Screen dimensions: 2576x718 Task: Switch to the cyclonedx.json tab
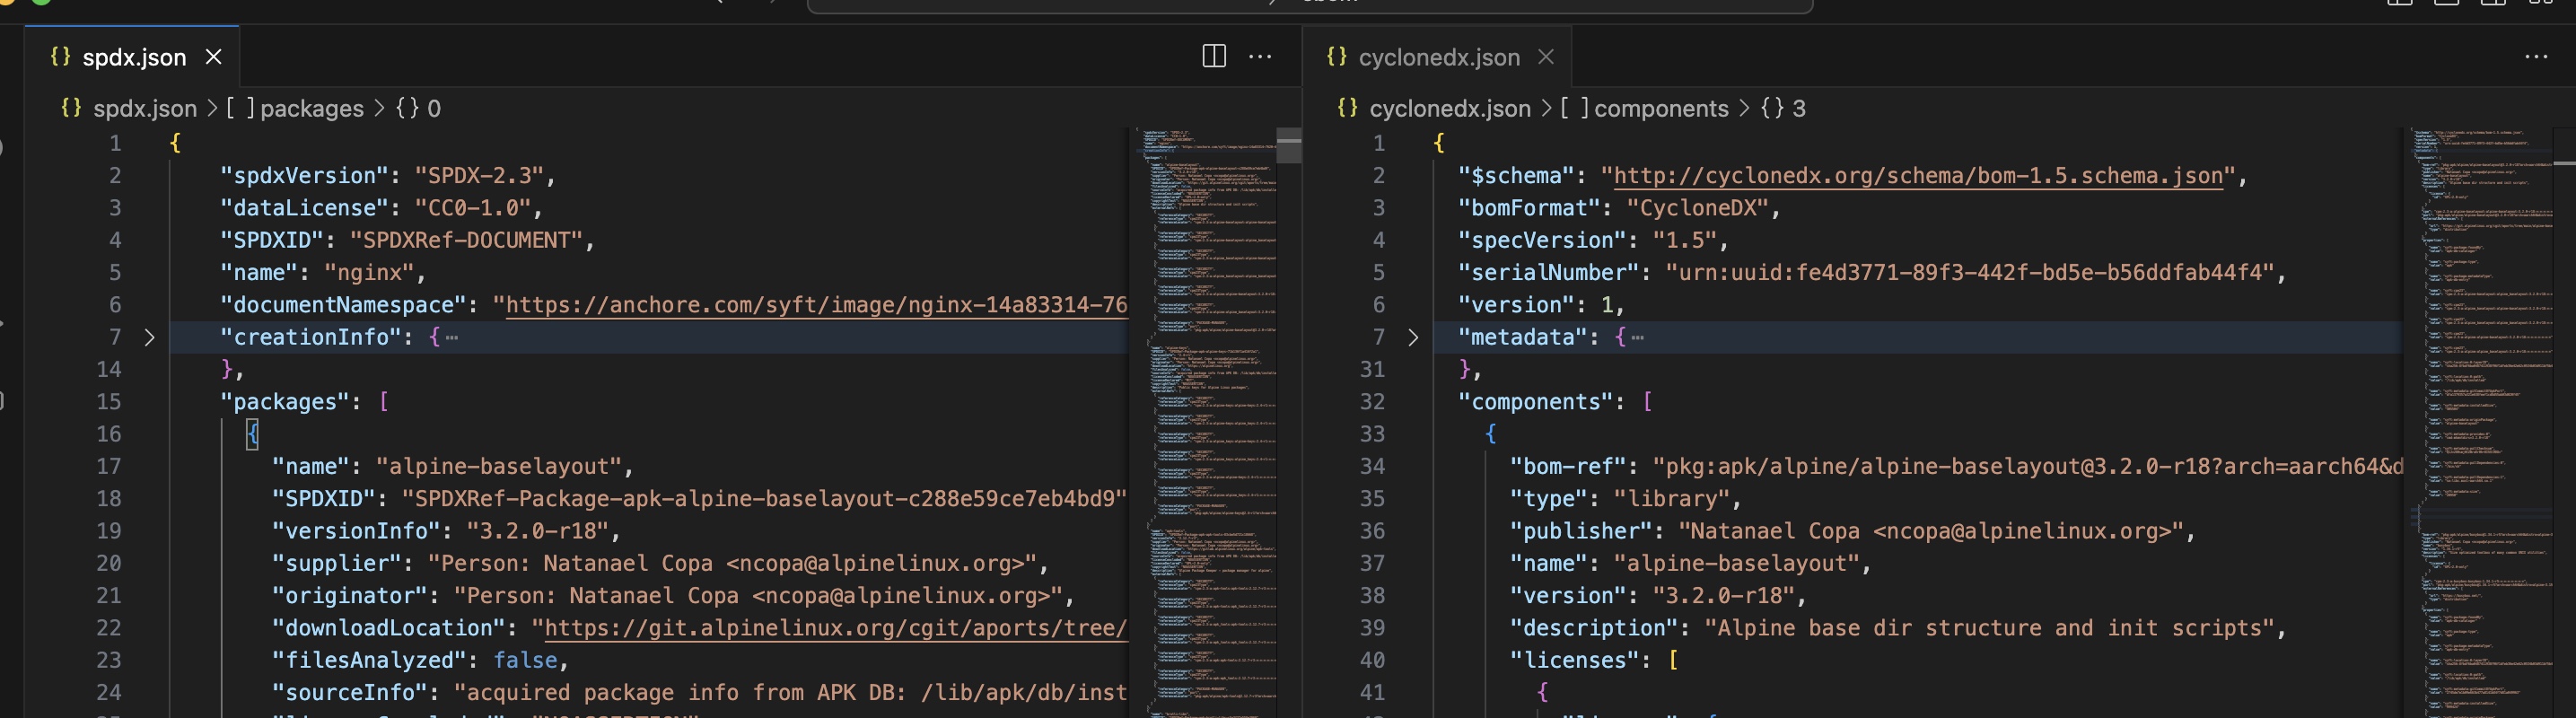click(1438, 58)
